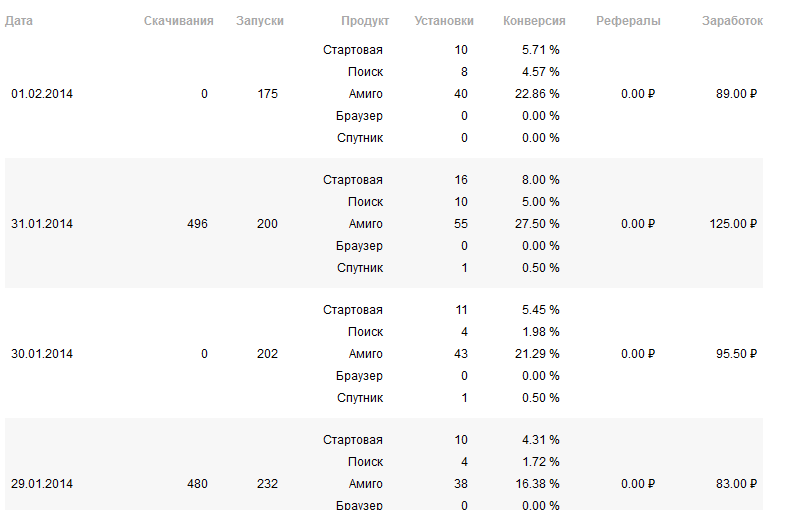Select the 31.01.2014 date cell
Image resolution: width=796 pixels, height=510 pixels.
tap(42, 224)
